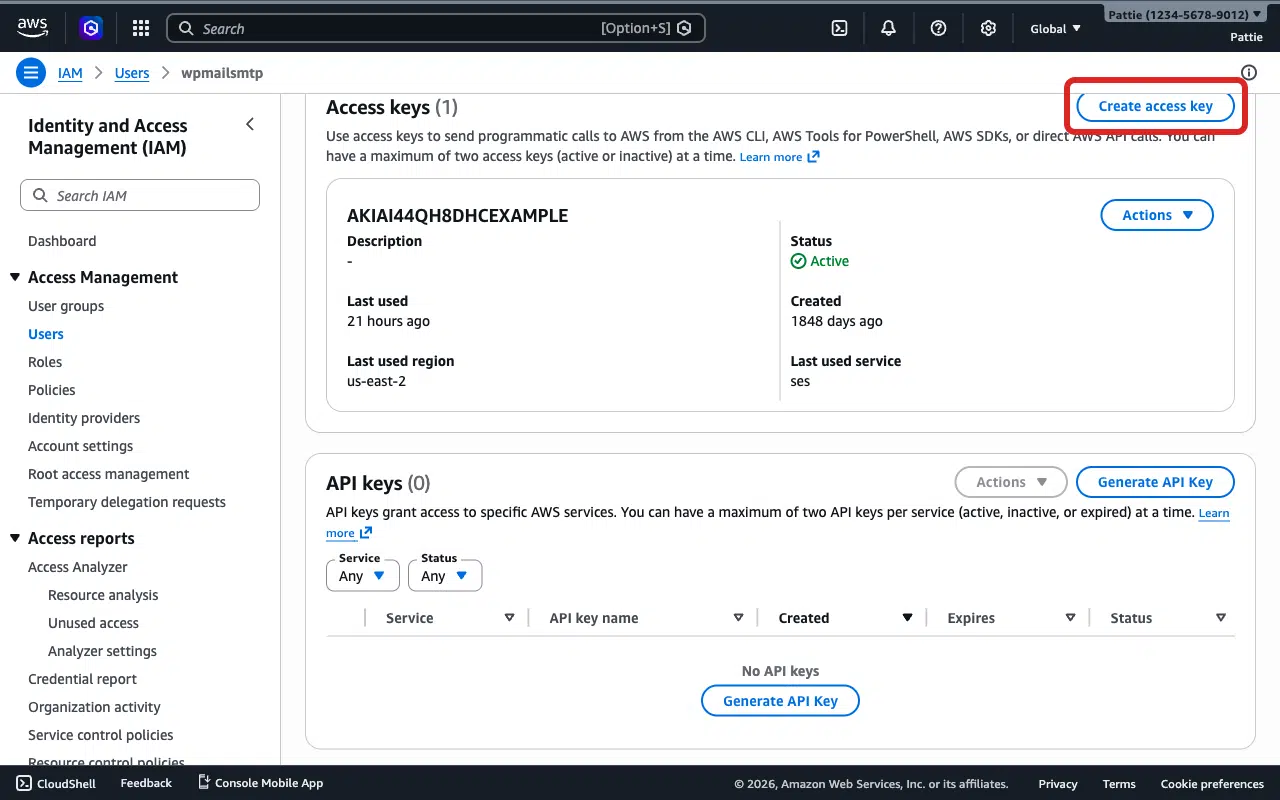Click the Amazon Q icon in the search box
Viewport: 1280px width, 800px height.
684,28
